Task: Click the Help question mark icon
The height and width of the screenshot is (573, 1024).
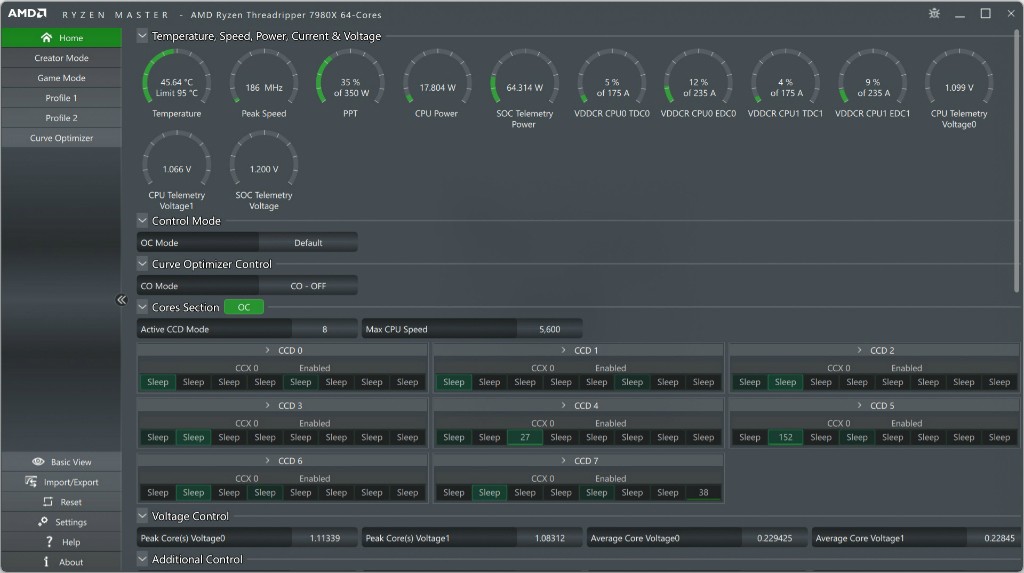Action: (48, 542)
